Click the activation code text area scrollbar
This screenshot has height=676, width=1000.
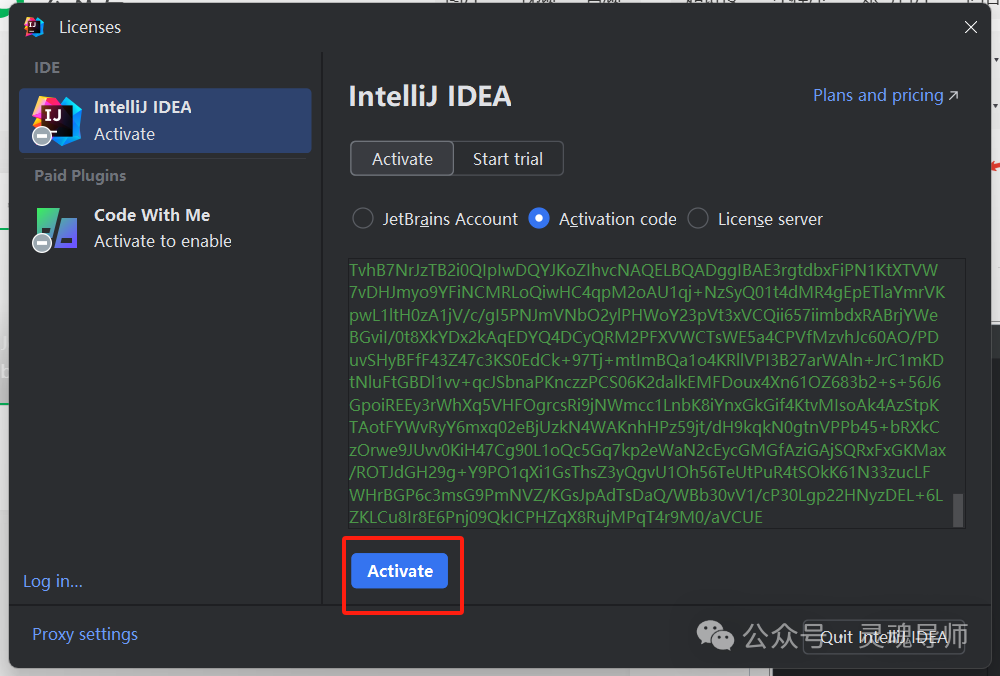(958, 508)
